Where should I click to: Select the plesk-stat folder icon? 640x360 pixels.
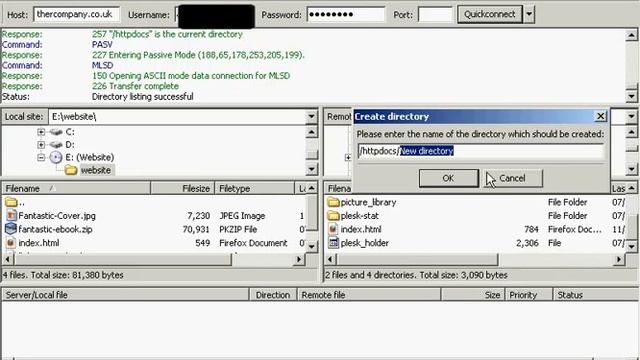pos(333,216)
